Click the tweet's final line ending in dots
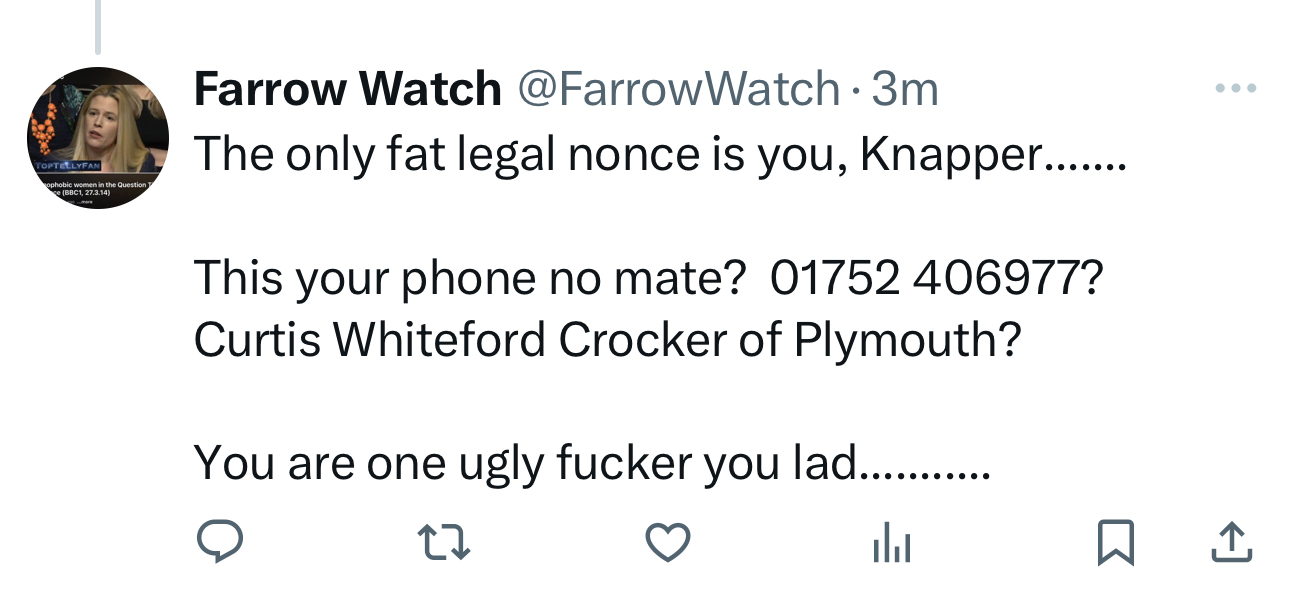 click(x=593, y=463)
